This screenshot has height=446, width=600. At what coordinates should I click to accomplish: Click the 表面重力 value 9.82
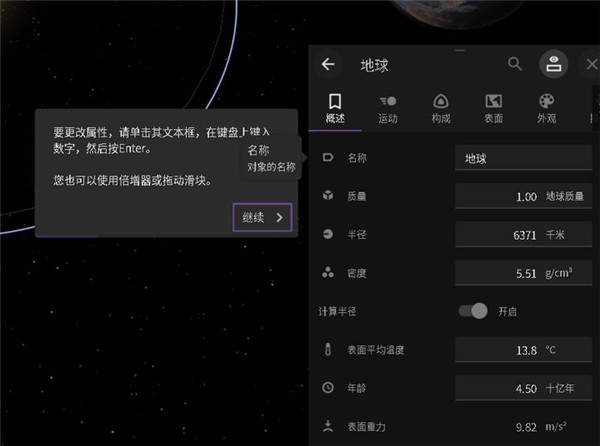point(526,427)
